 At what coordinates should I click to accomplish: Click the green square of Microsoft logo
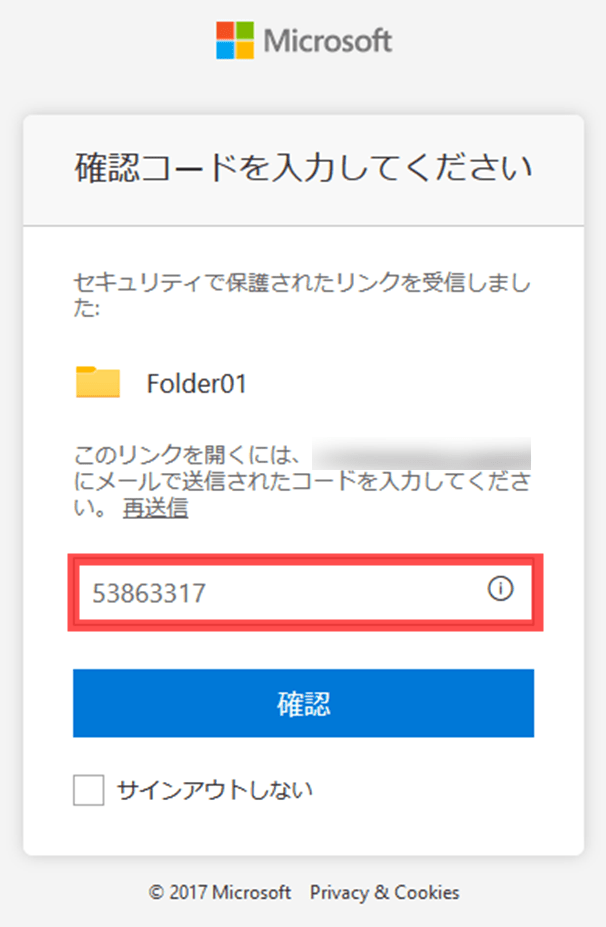click(x=245, y=31)
